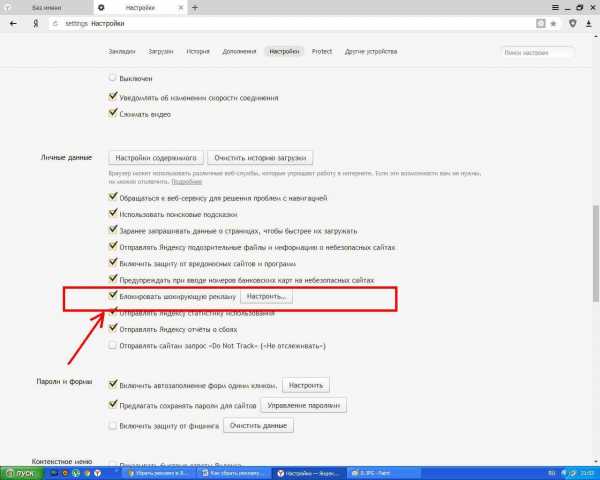Close the Настройки tab
600x480 pixels.
[181, 8]
